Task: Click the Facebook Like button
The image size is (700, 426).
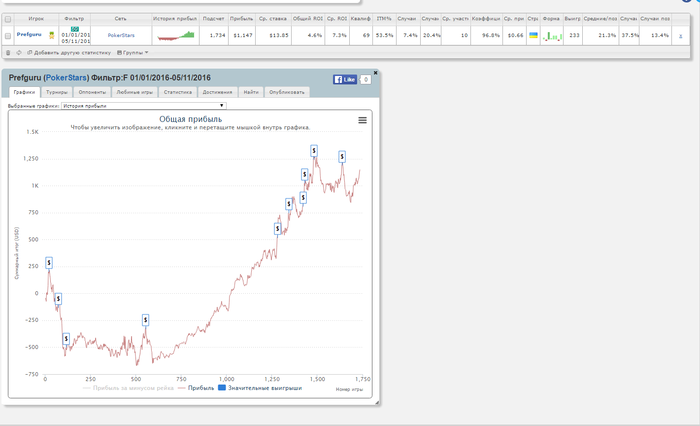Action: [x=345, y=79]
